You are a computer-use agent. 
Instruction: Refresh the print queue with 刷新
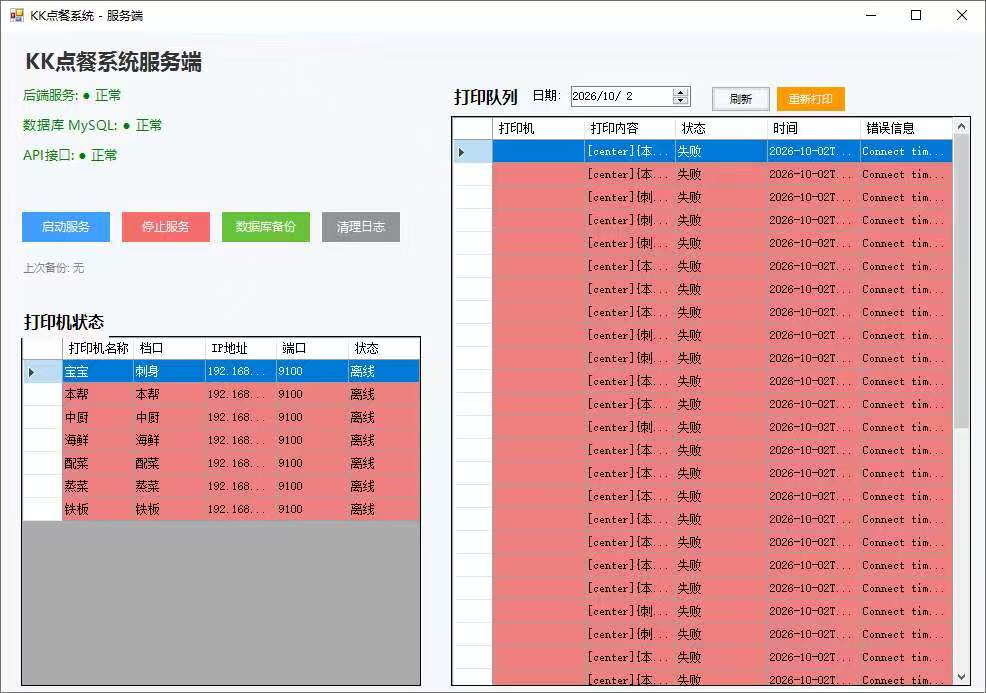pos(741,99)
